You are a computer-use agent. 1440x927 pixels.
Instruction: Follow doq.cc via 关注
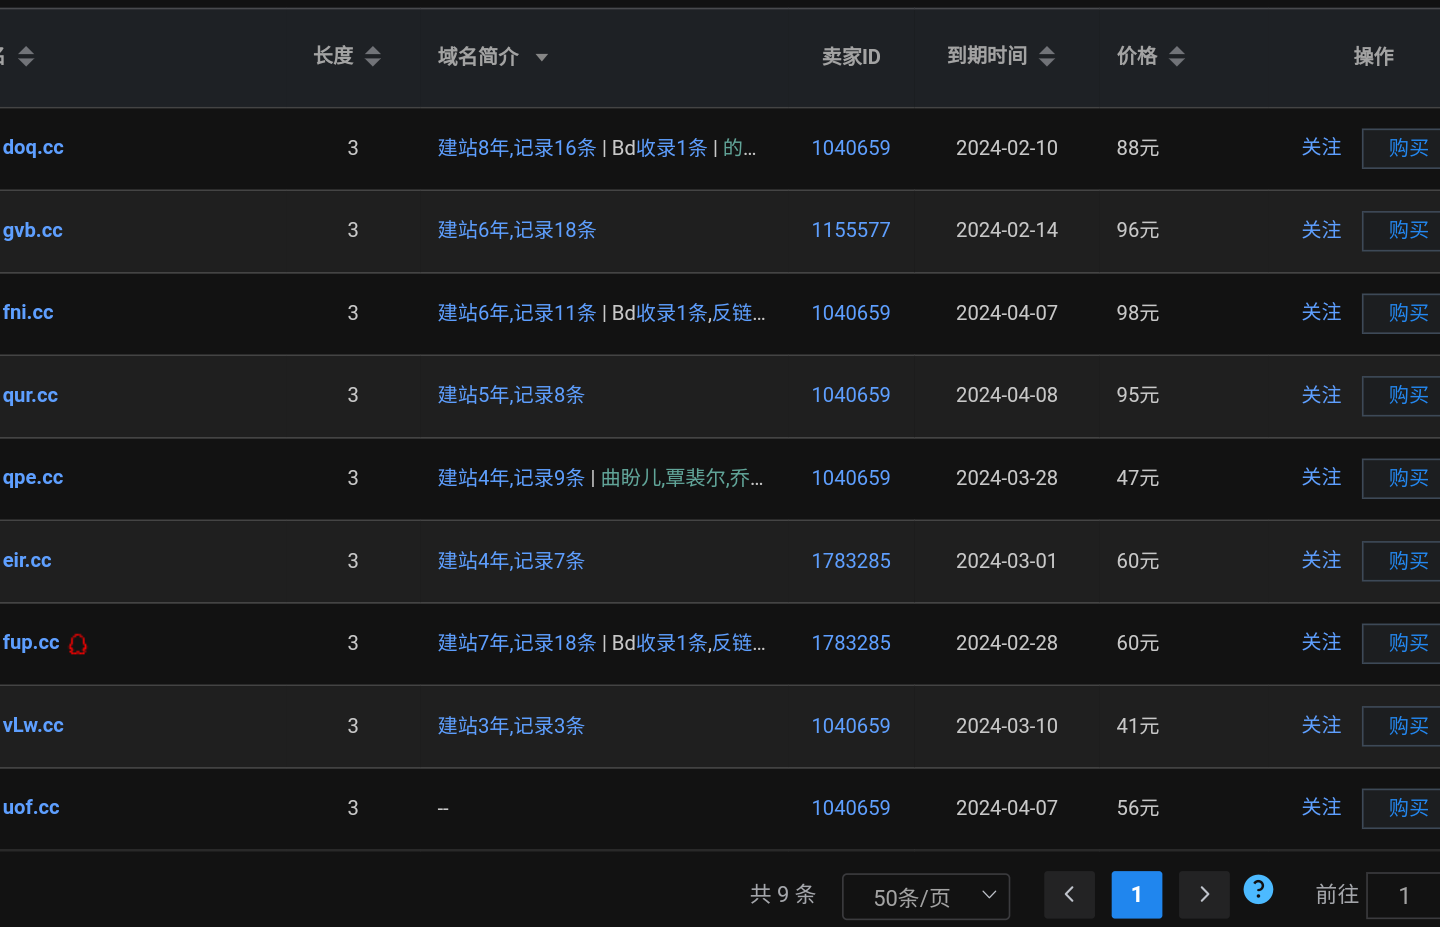[x=1321, y=147]
